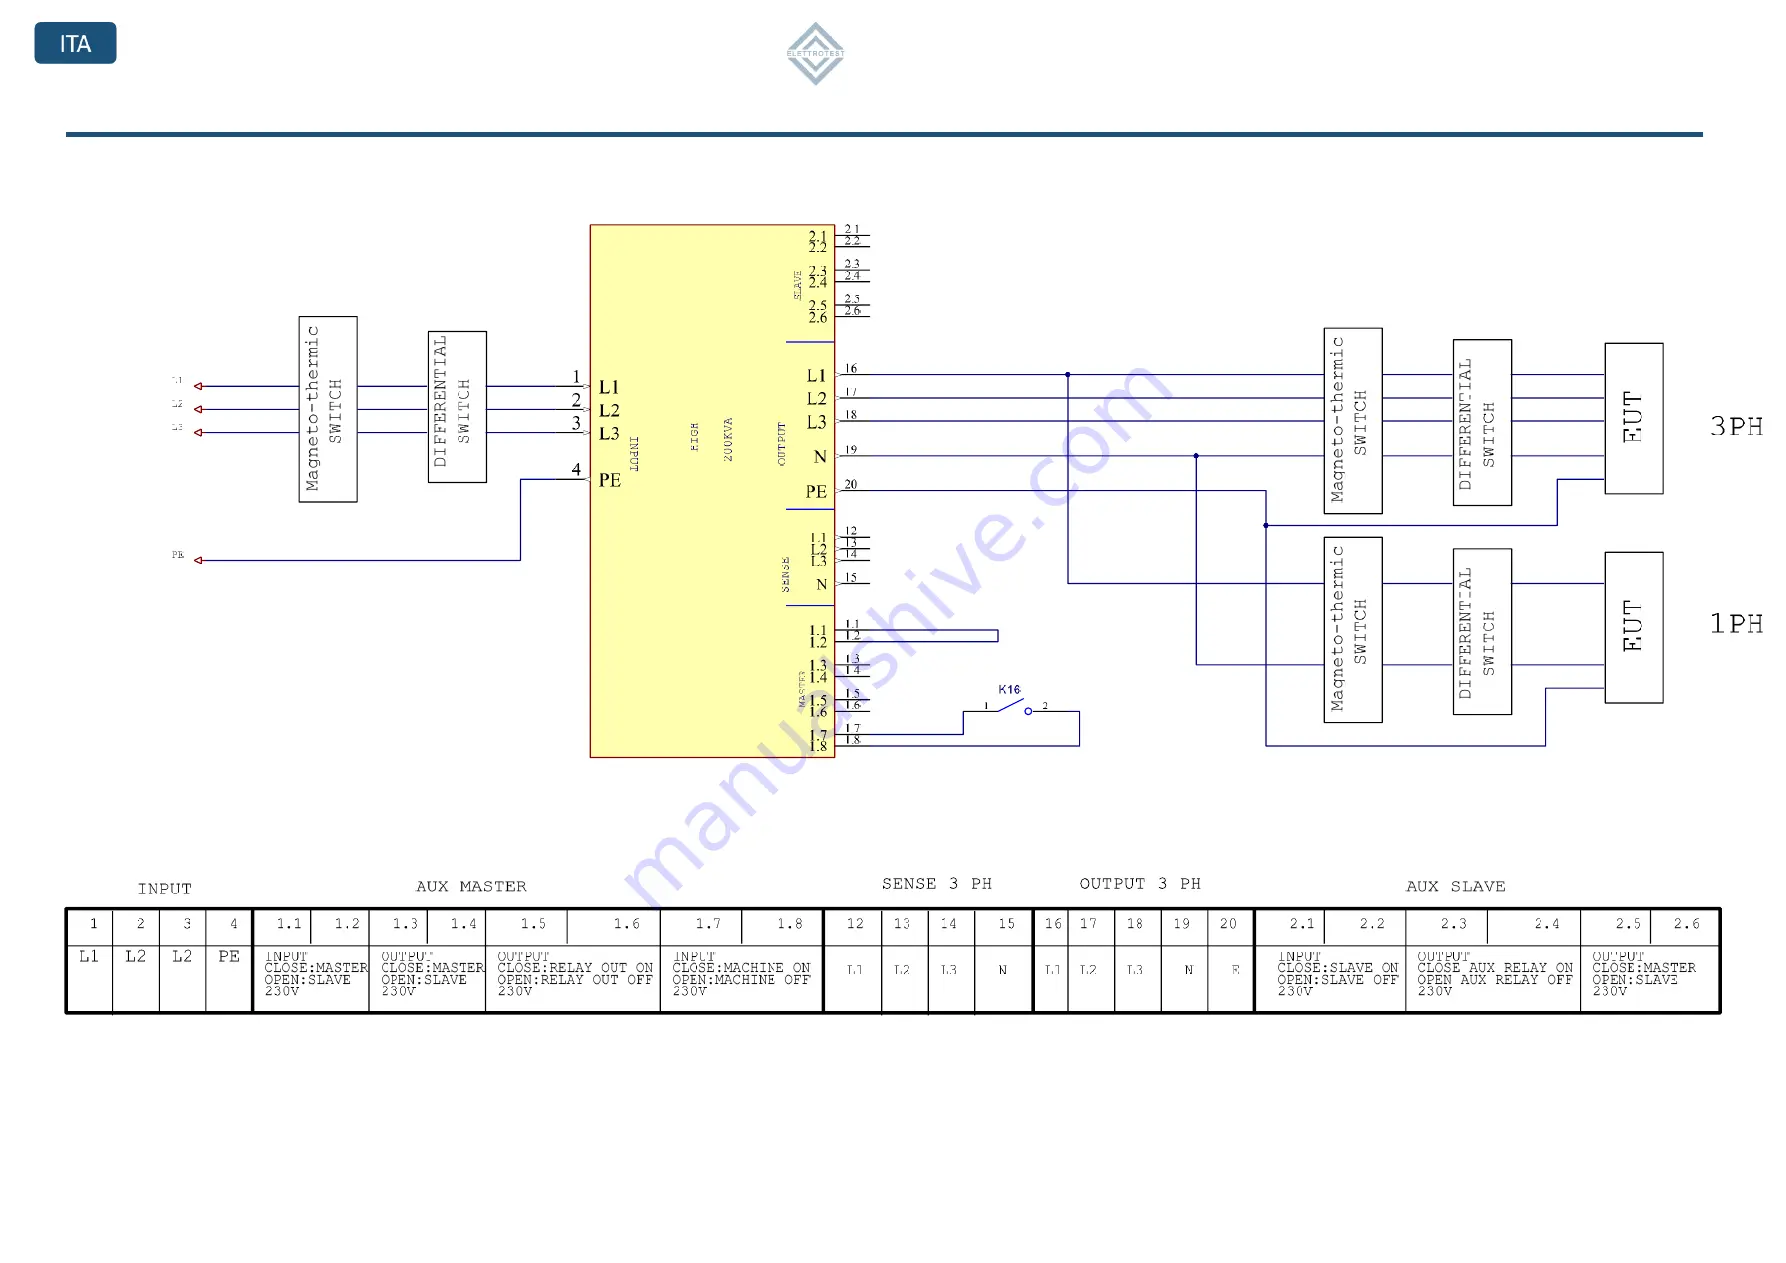
Task: Select the EUT block beside 1PH label
Action: [1634, 627]
